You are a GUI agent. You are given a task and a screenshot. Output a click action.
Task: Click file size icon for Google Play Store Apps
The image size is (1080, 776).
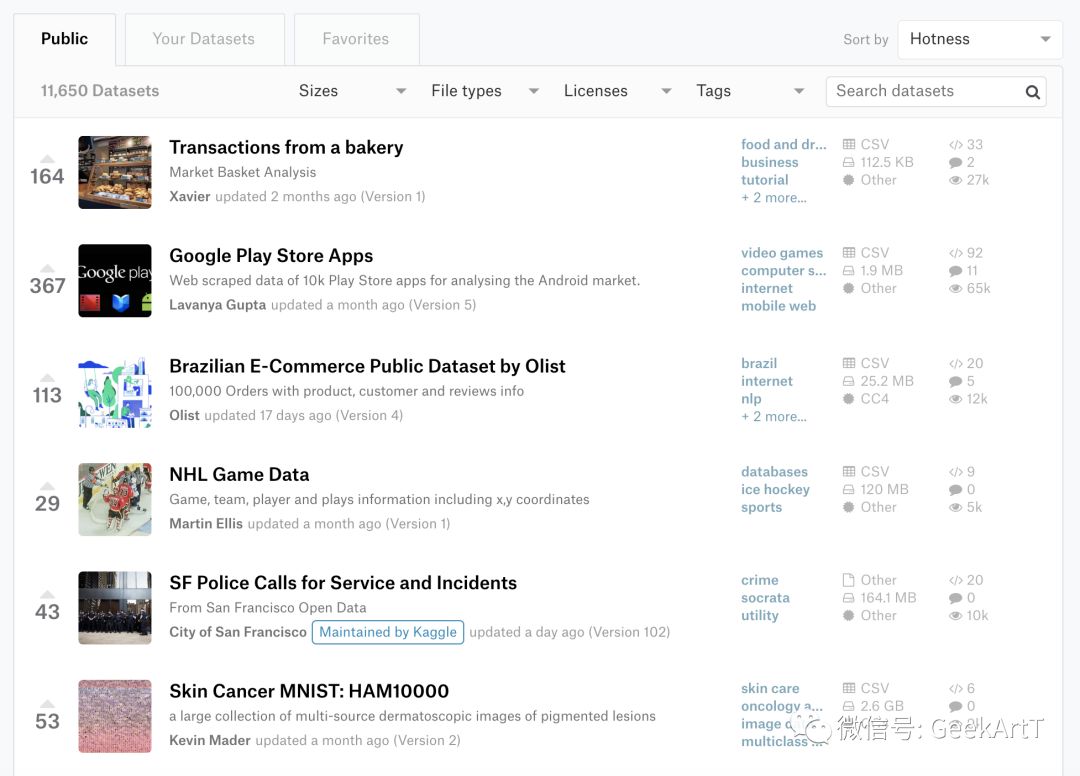(x=849, y=271)
